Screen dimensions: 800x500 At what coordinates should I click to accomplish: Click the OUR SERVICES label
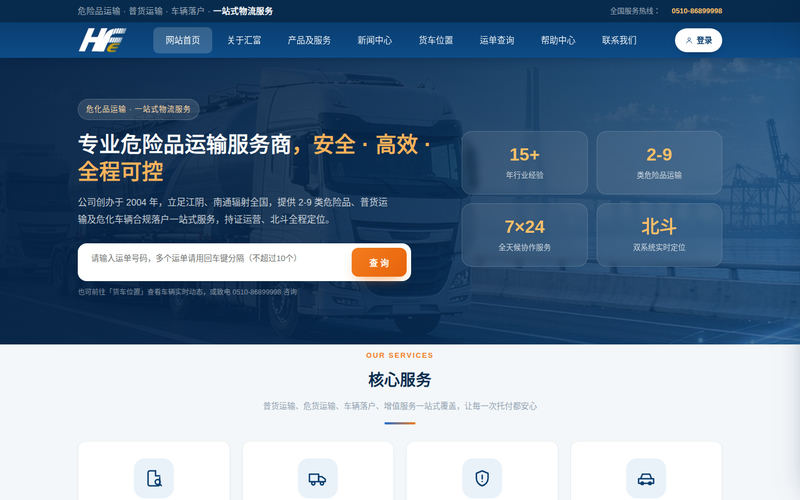pyautogui.click(x=399, y=355)
